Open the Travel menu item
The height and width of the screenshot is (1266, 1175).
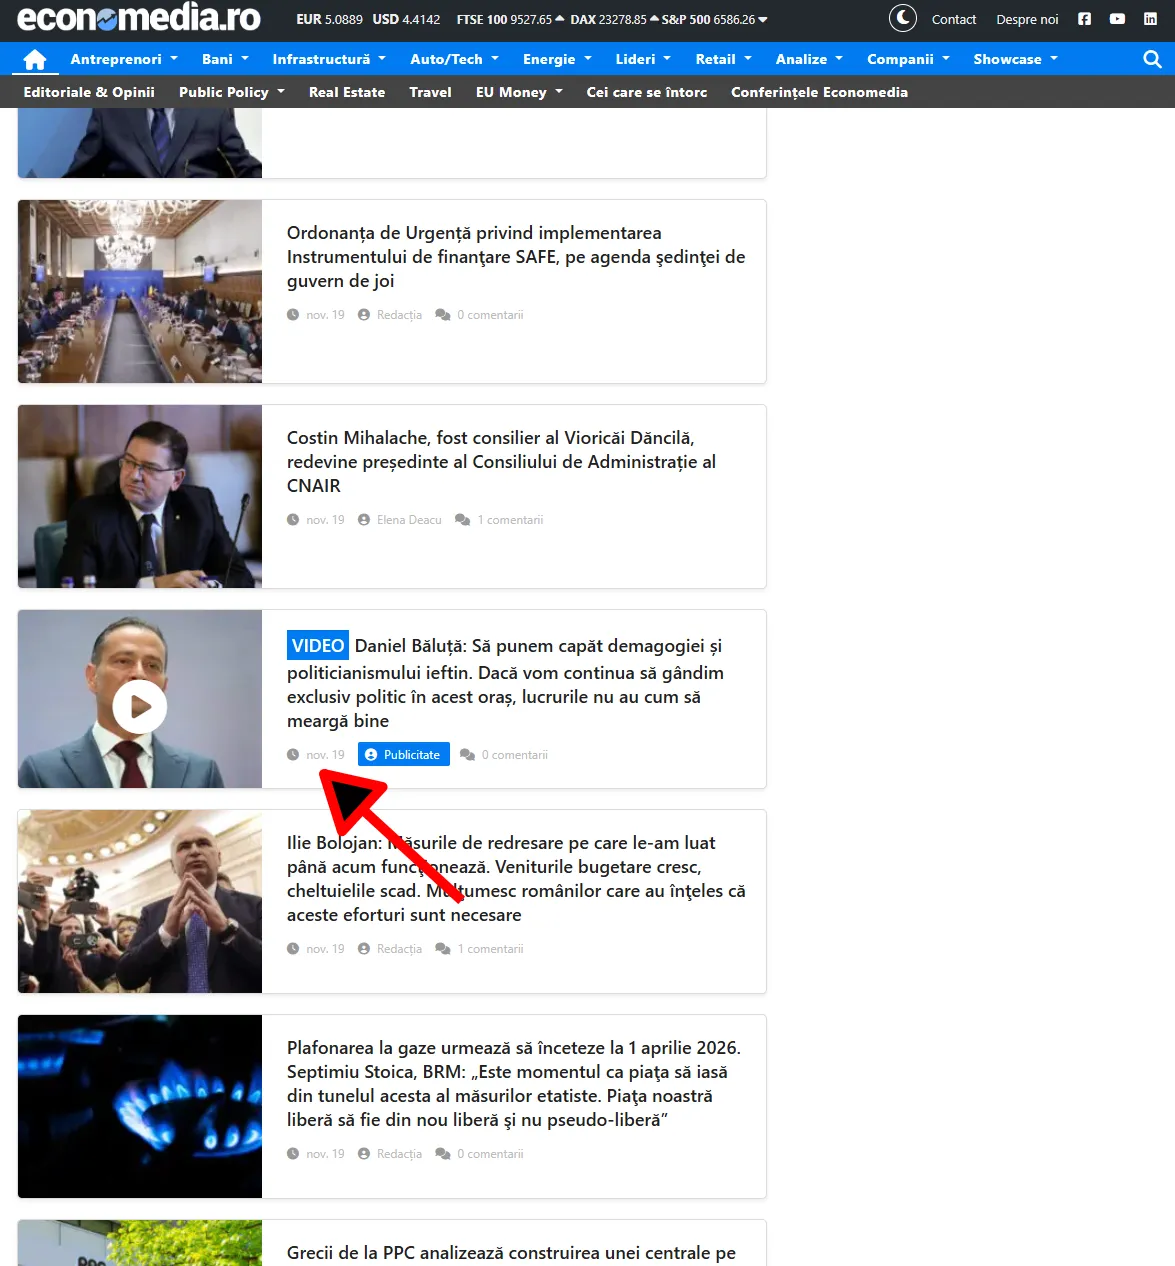[x=430, y=92]
